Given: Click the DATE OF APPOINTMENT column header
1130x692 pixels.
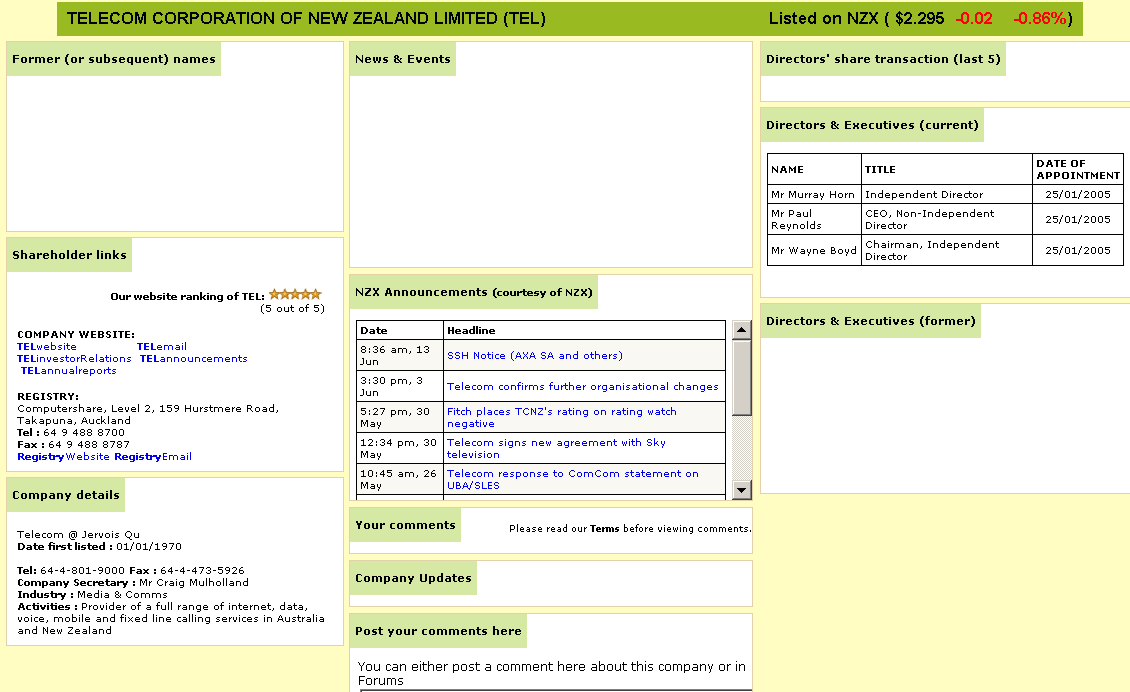Looking at the screenshot, I should (1078, 169).
